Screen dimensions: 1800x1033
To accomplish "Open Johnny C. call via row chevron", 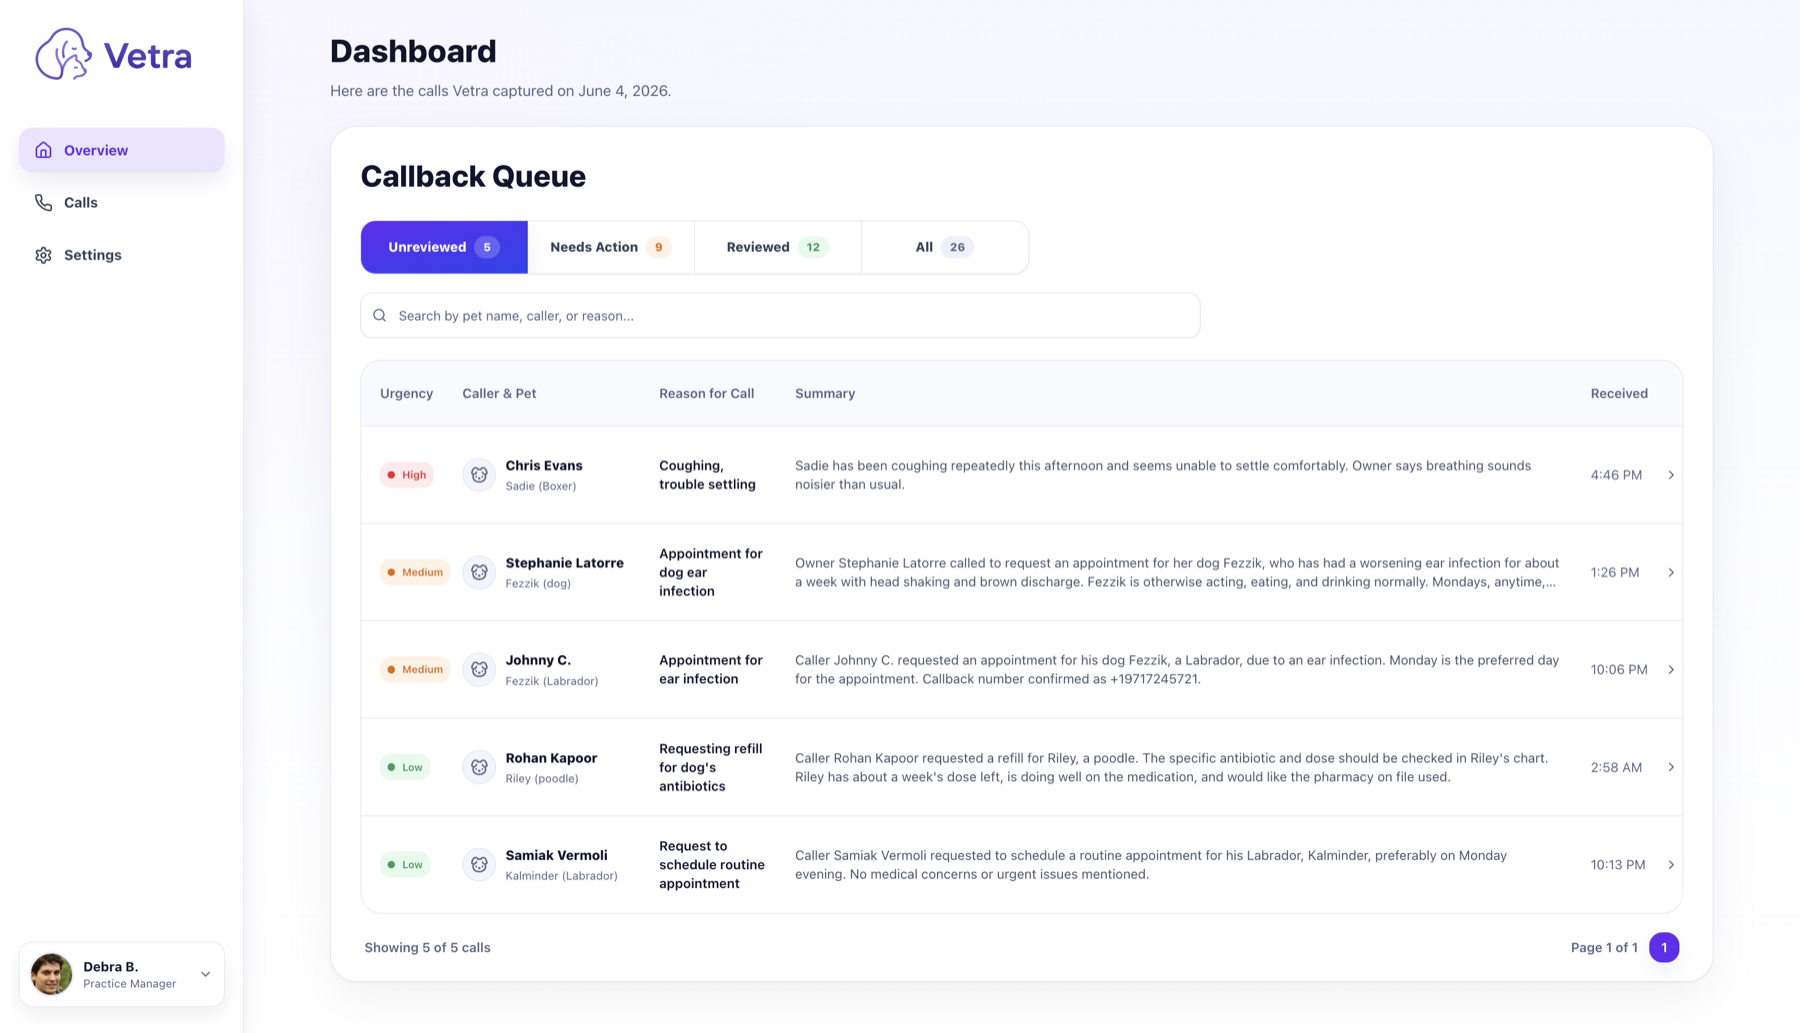I will 1671,670.
